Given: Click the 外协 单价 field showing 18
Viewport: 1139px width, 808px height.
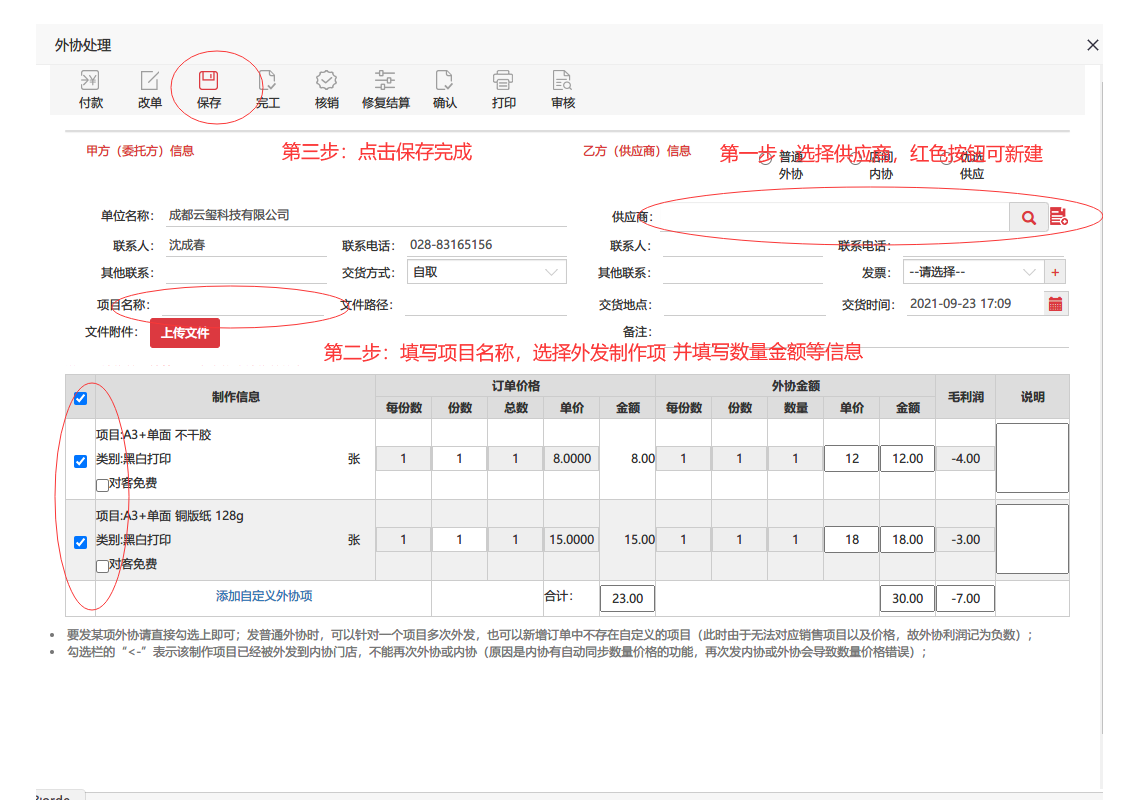Looking at the screenshot, I should (x=851, y=540).
